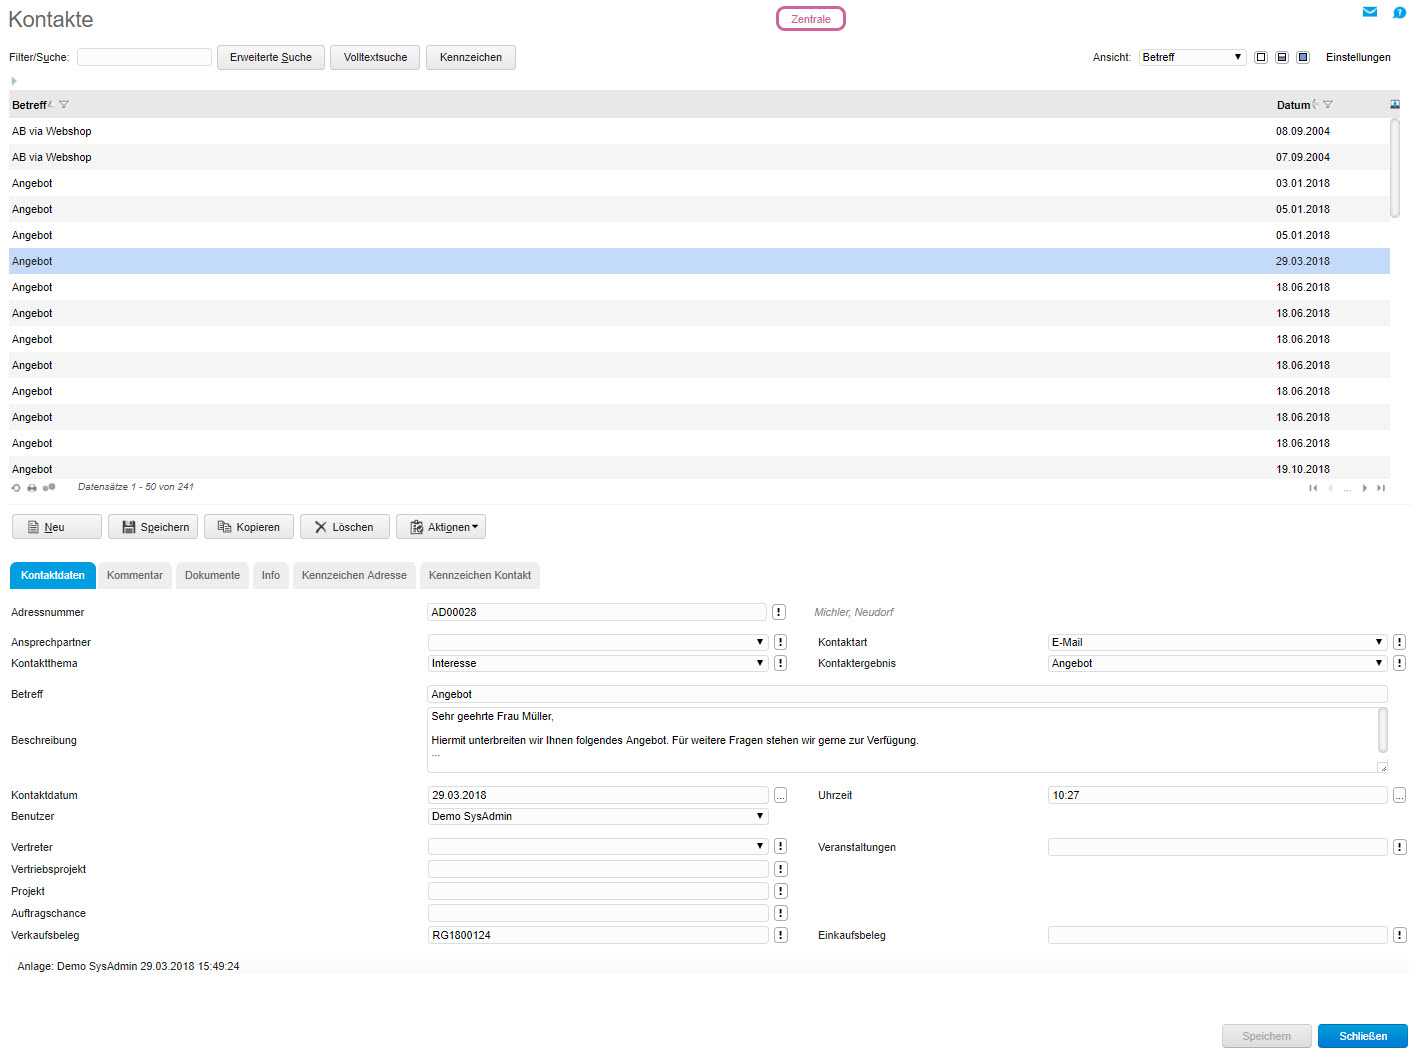Click the Erweiterte Suche button
The width and height of the screenshot is (1418, 1054).
click(270, 57)
